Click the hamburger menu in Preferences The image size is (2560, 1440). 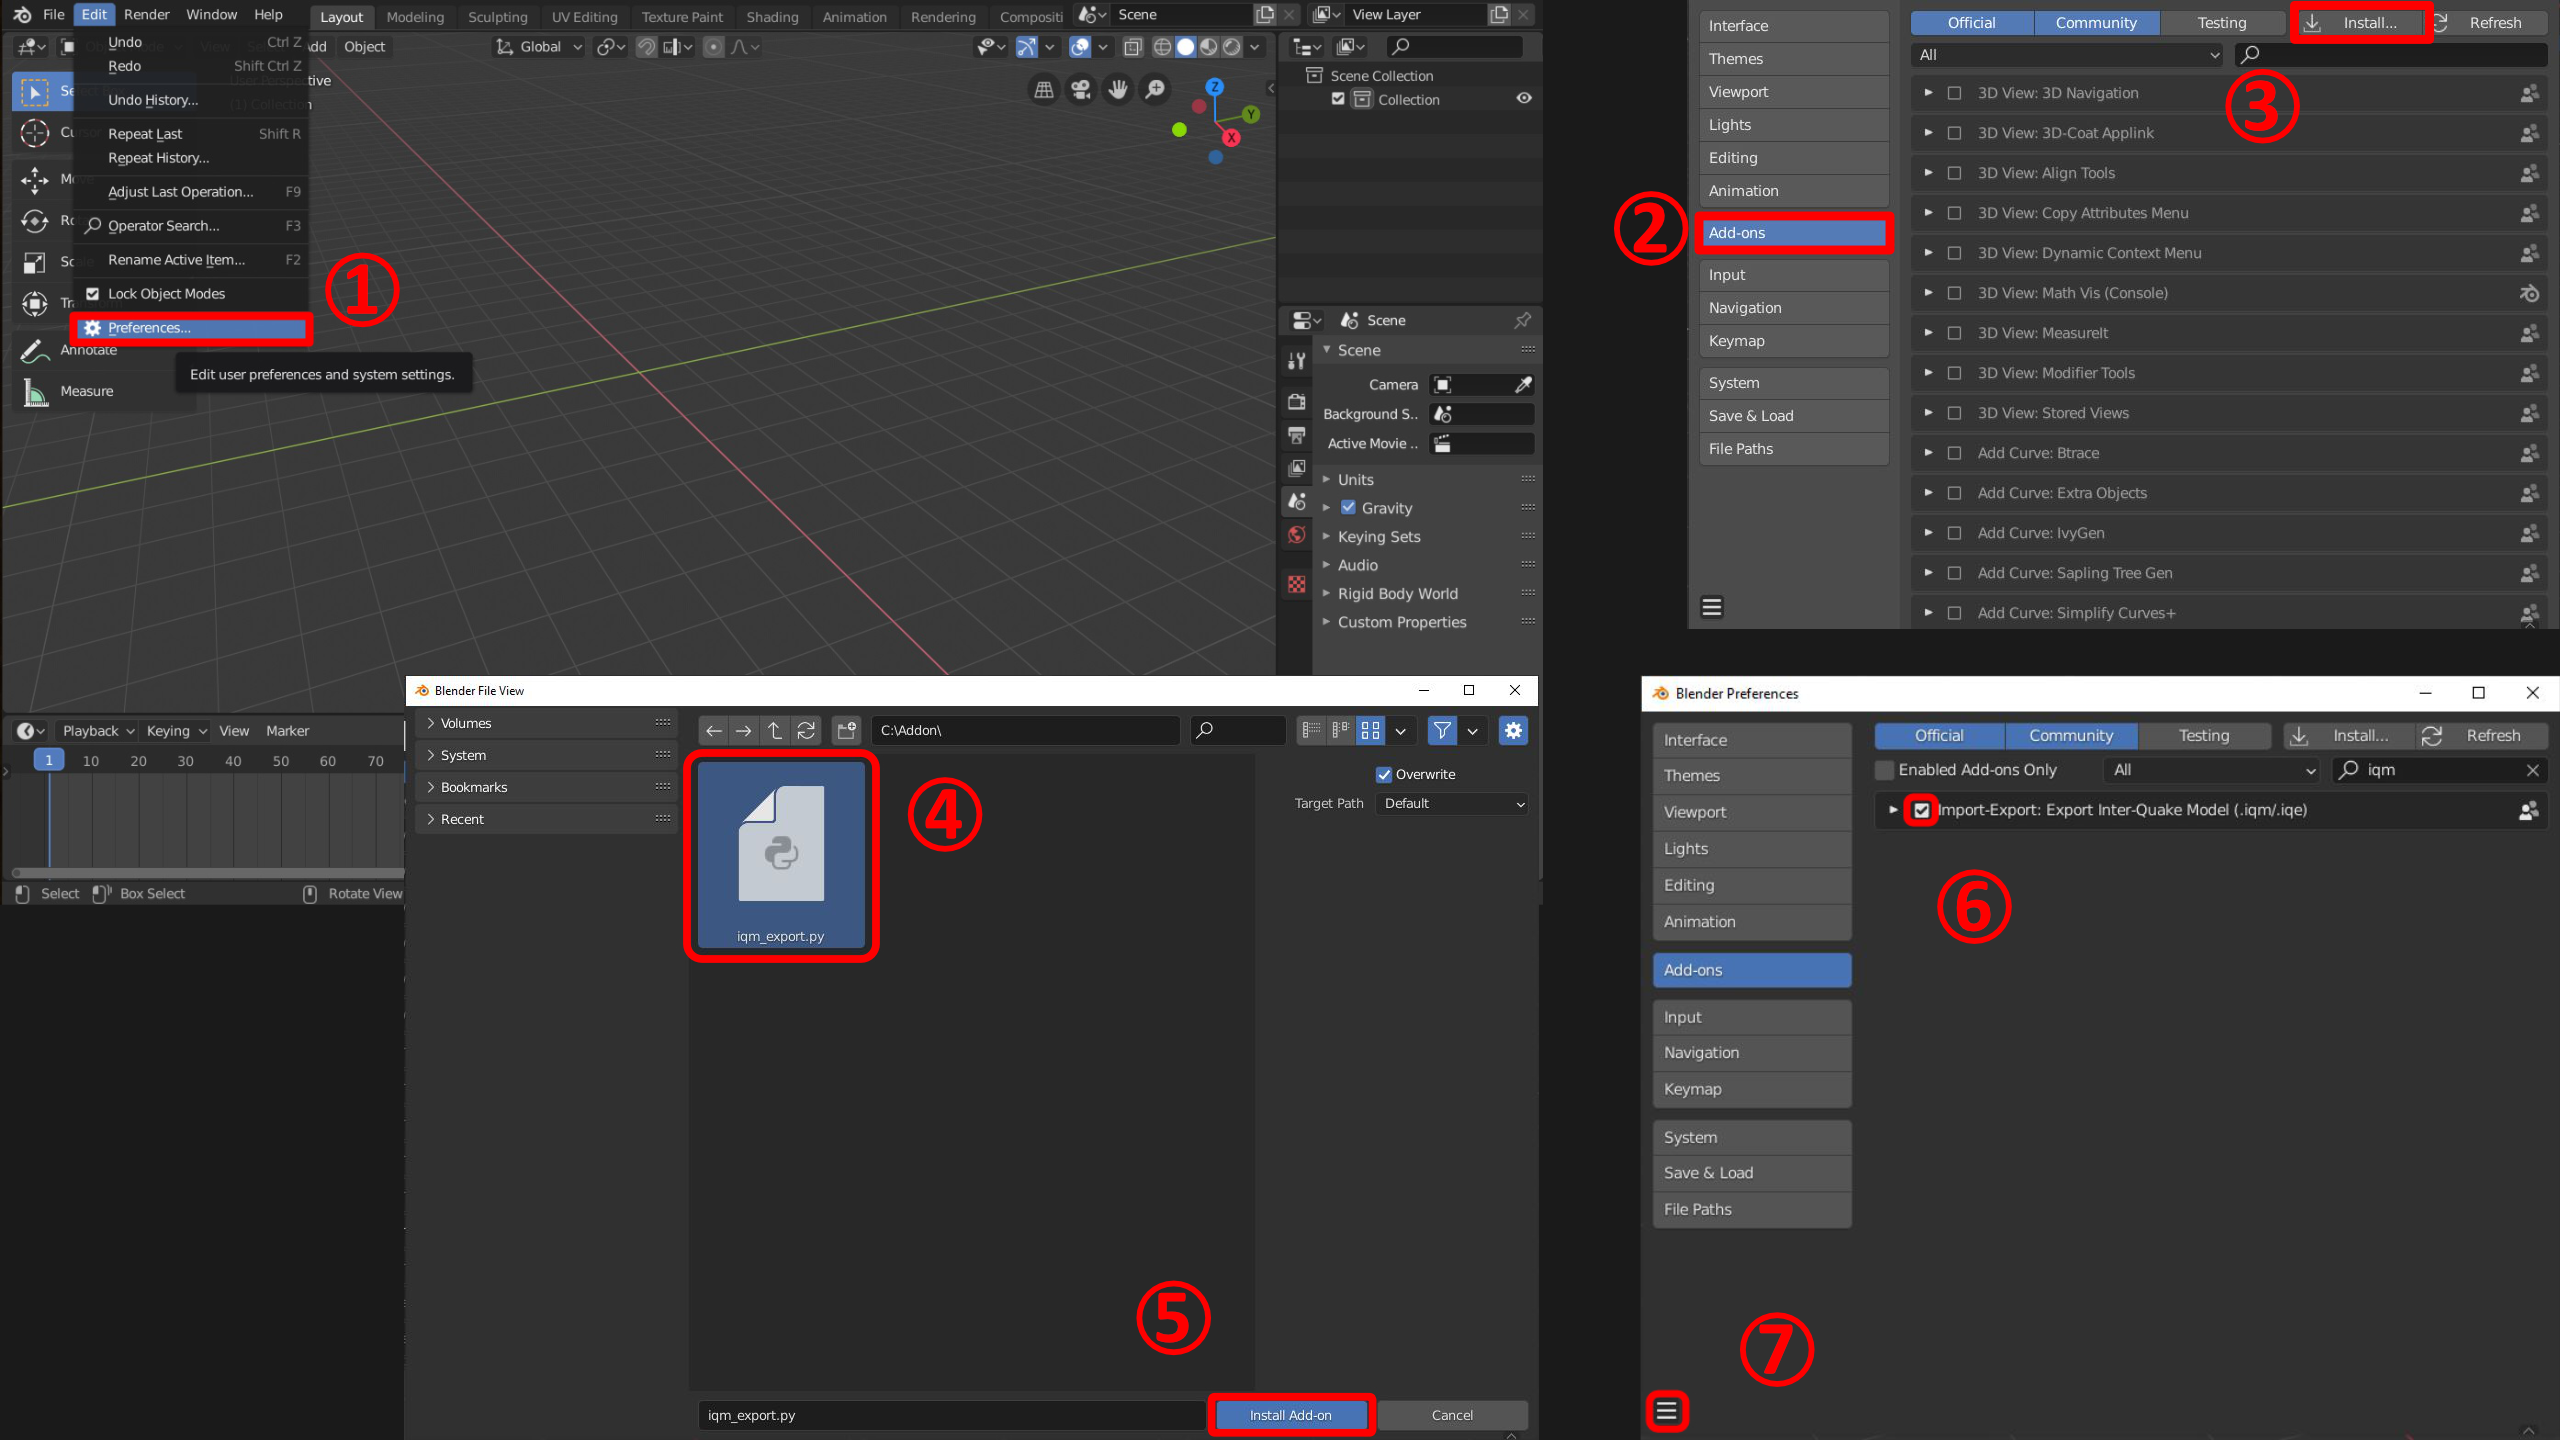pyautogui.click(x=1666, y=1411)
